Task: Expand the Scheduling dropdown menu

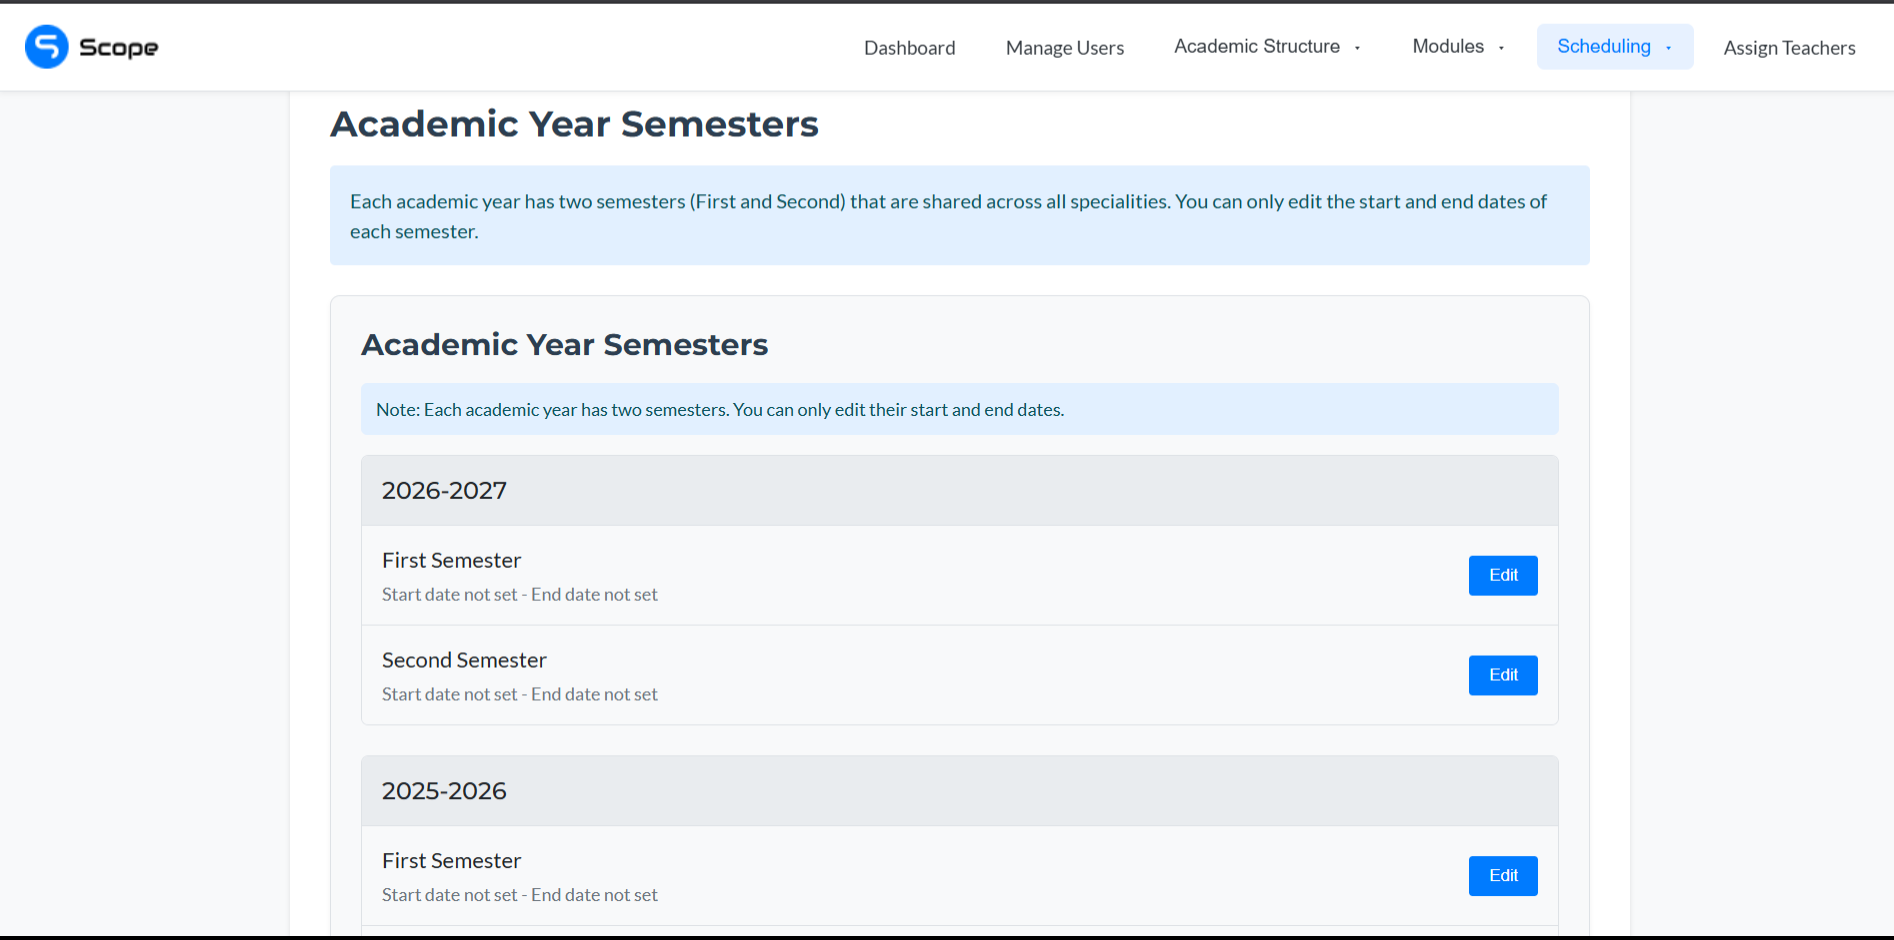Action: [1614, 47]
